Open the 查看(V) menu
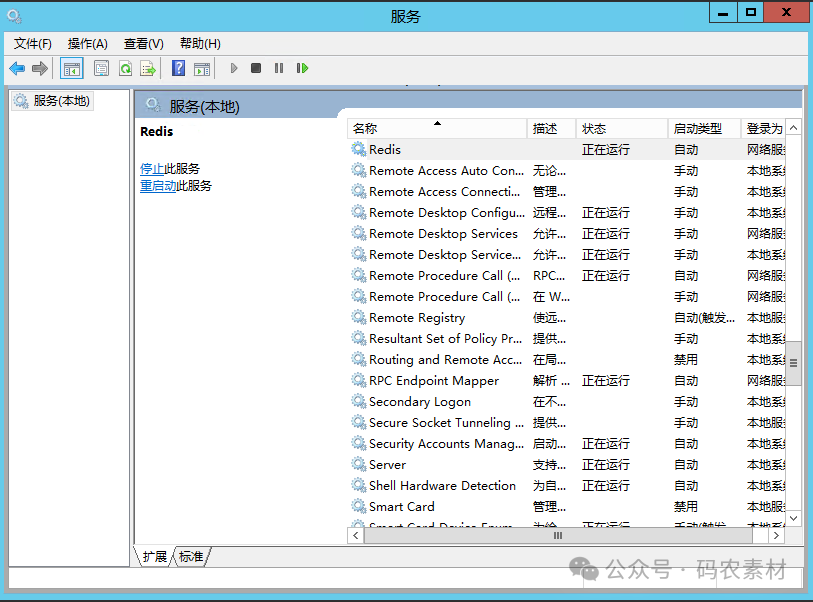Image resolution: width=813 pixels, height=602 pixels. coord(144,44)
